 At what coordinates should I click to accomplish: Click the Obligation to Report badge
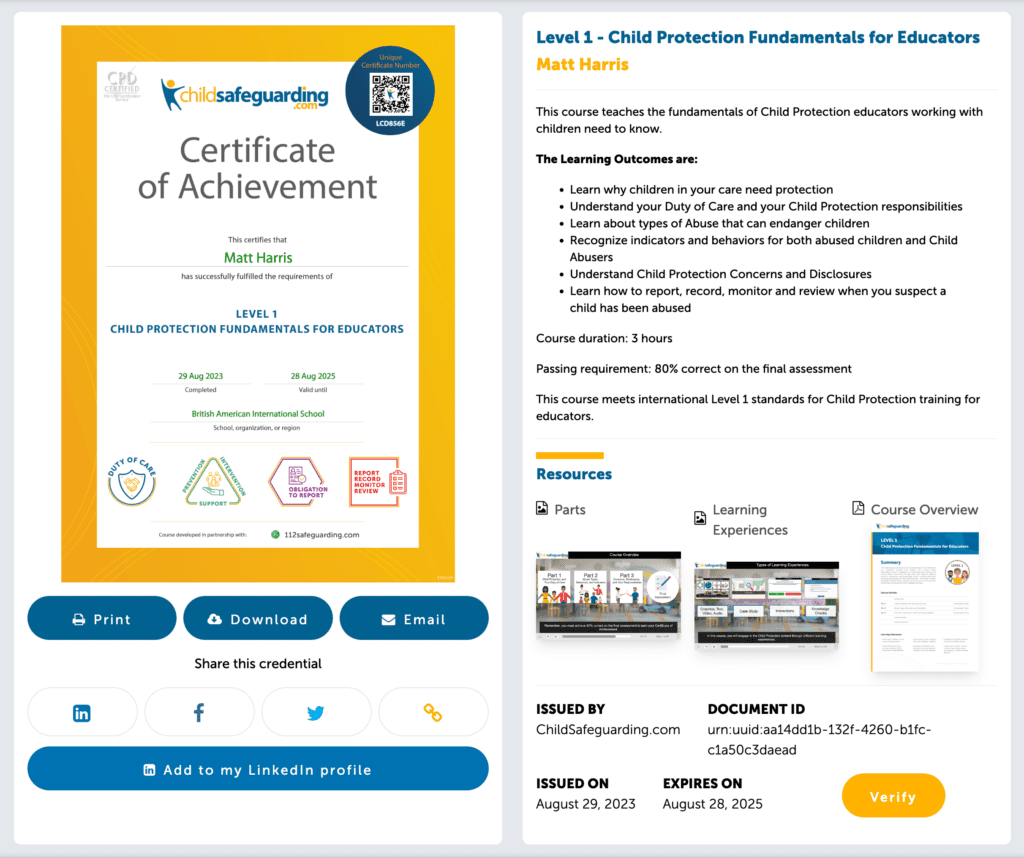[x=296, y=482]
